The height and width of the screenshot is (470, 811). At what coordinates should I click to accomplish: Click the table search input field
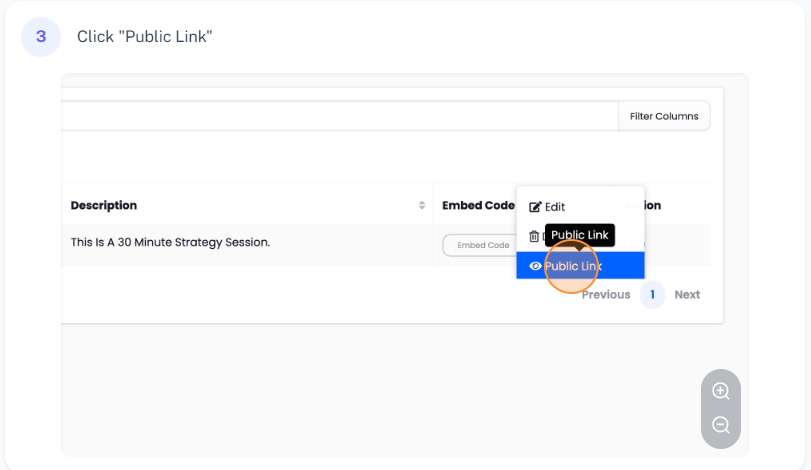(340, 116)
